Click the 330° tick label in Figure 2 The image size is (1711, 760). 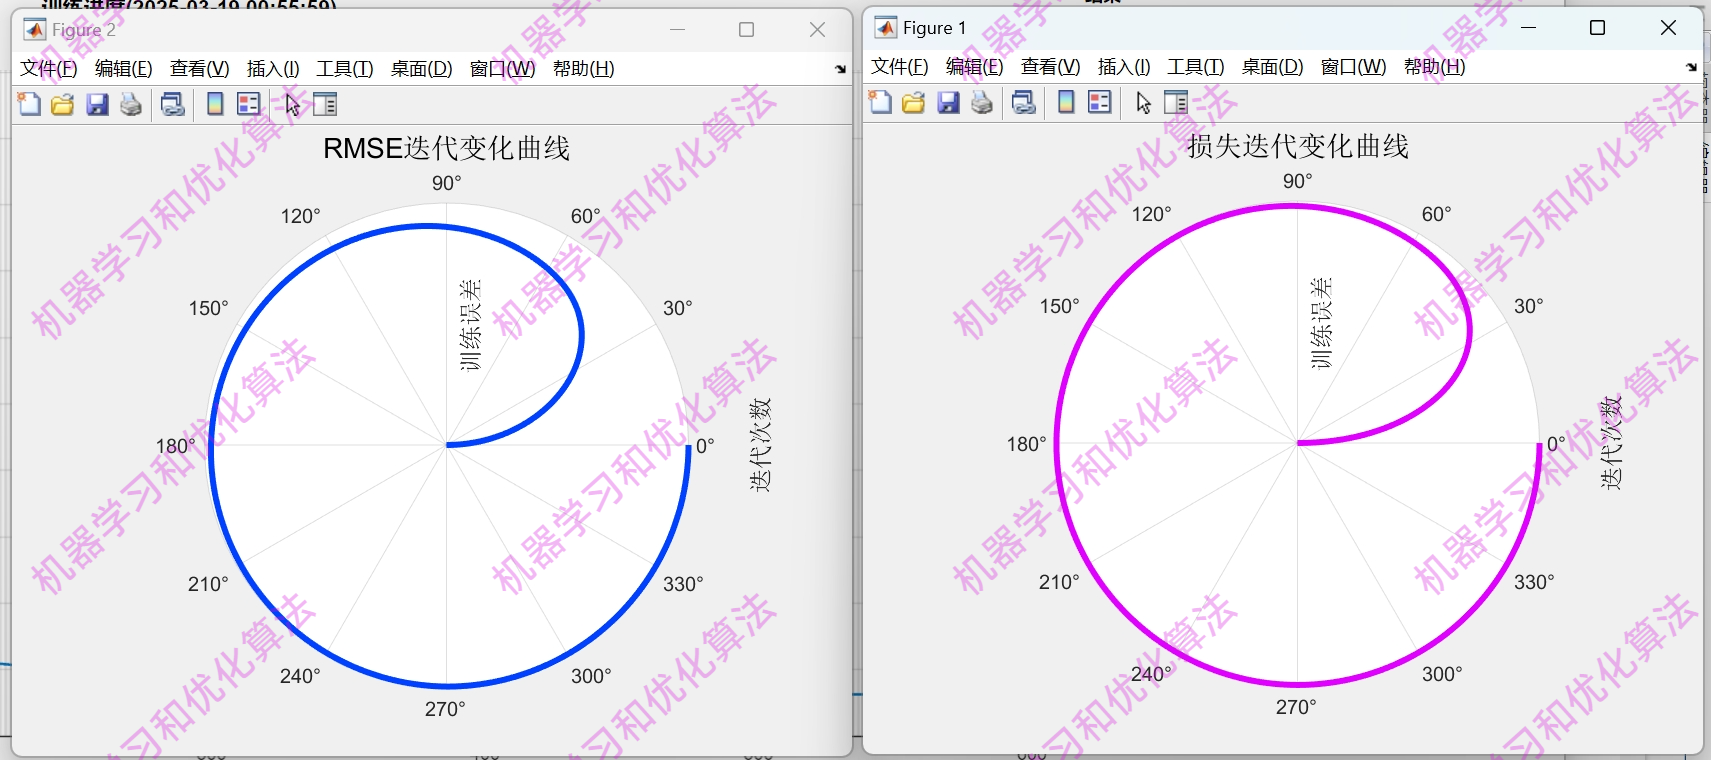[x=683, y=584]
